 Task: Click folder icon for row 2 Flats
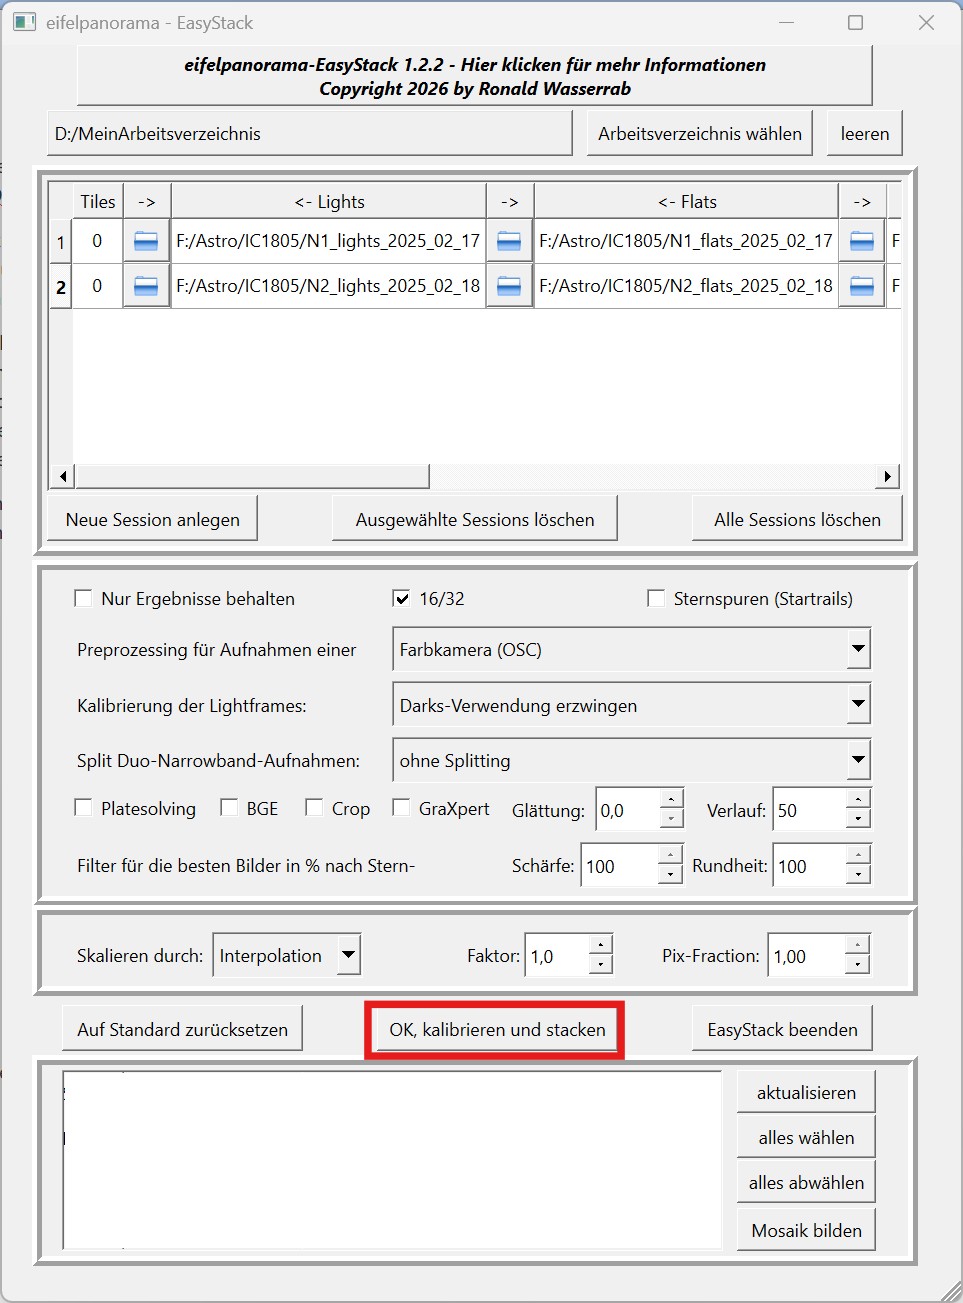(509, 286)
